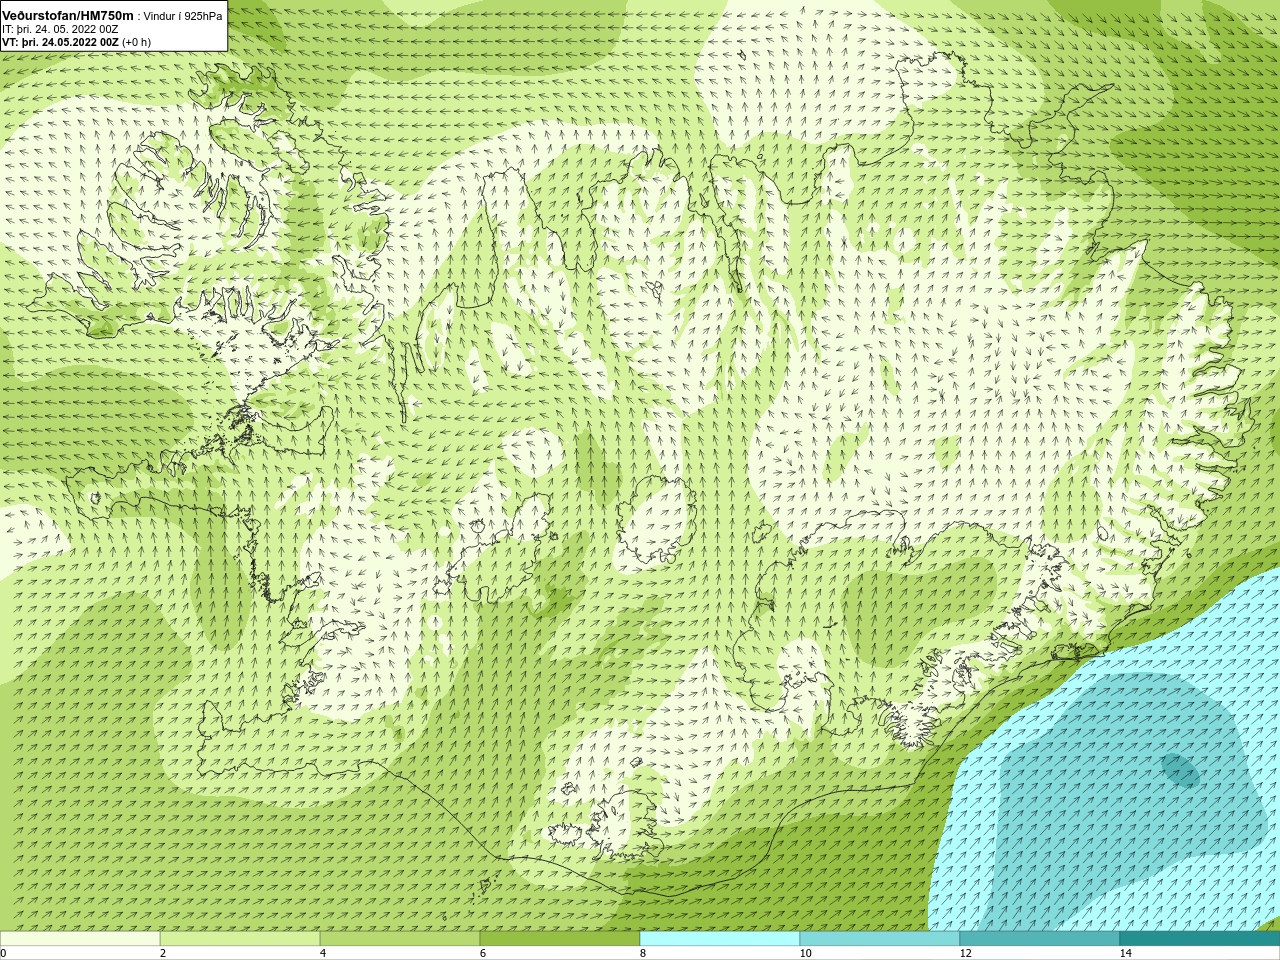Image resolution: width=1280 pixels, height=960 pixels.
Task: Select the 'Vindur í 925hPa' label
Action: [183, 16]
